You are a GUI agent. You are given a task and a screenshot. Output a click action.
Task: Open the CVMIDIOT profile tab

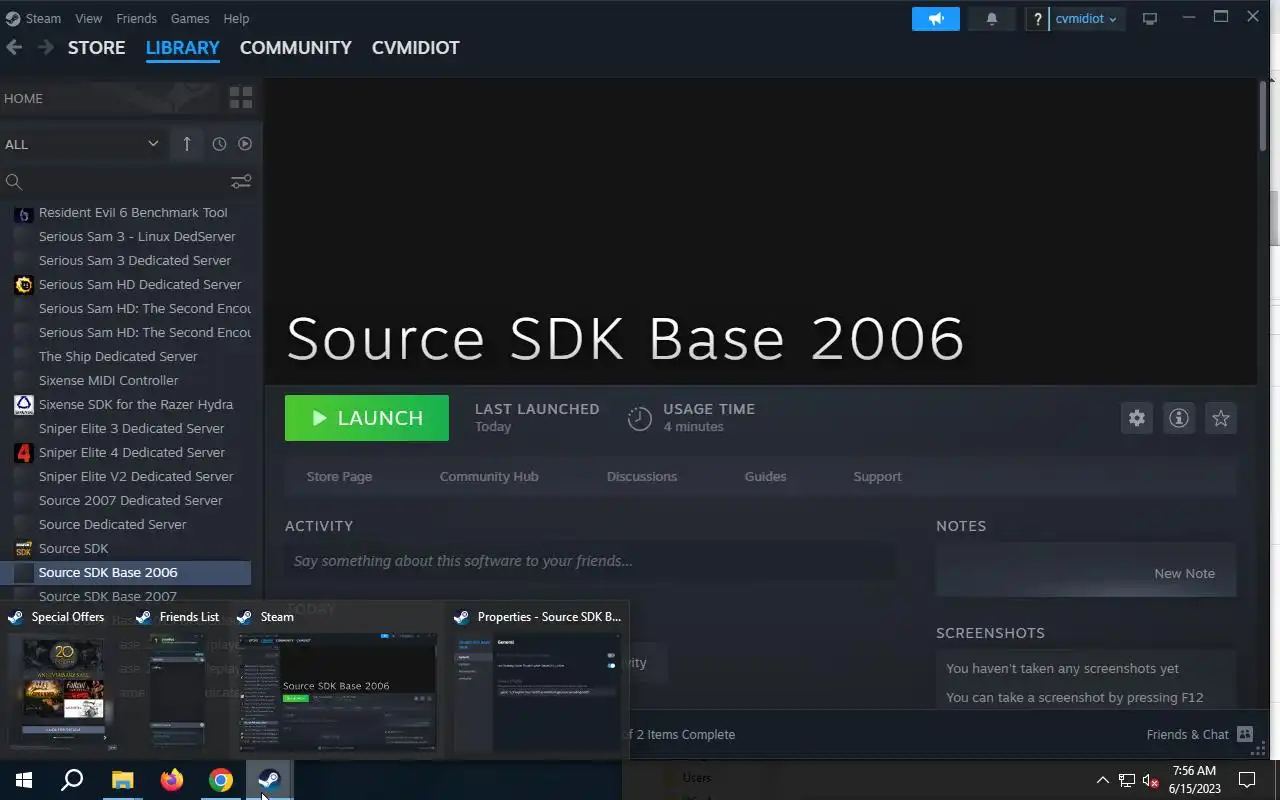pyautogui.click(x=416, y=47)
